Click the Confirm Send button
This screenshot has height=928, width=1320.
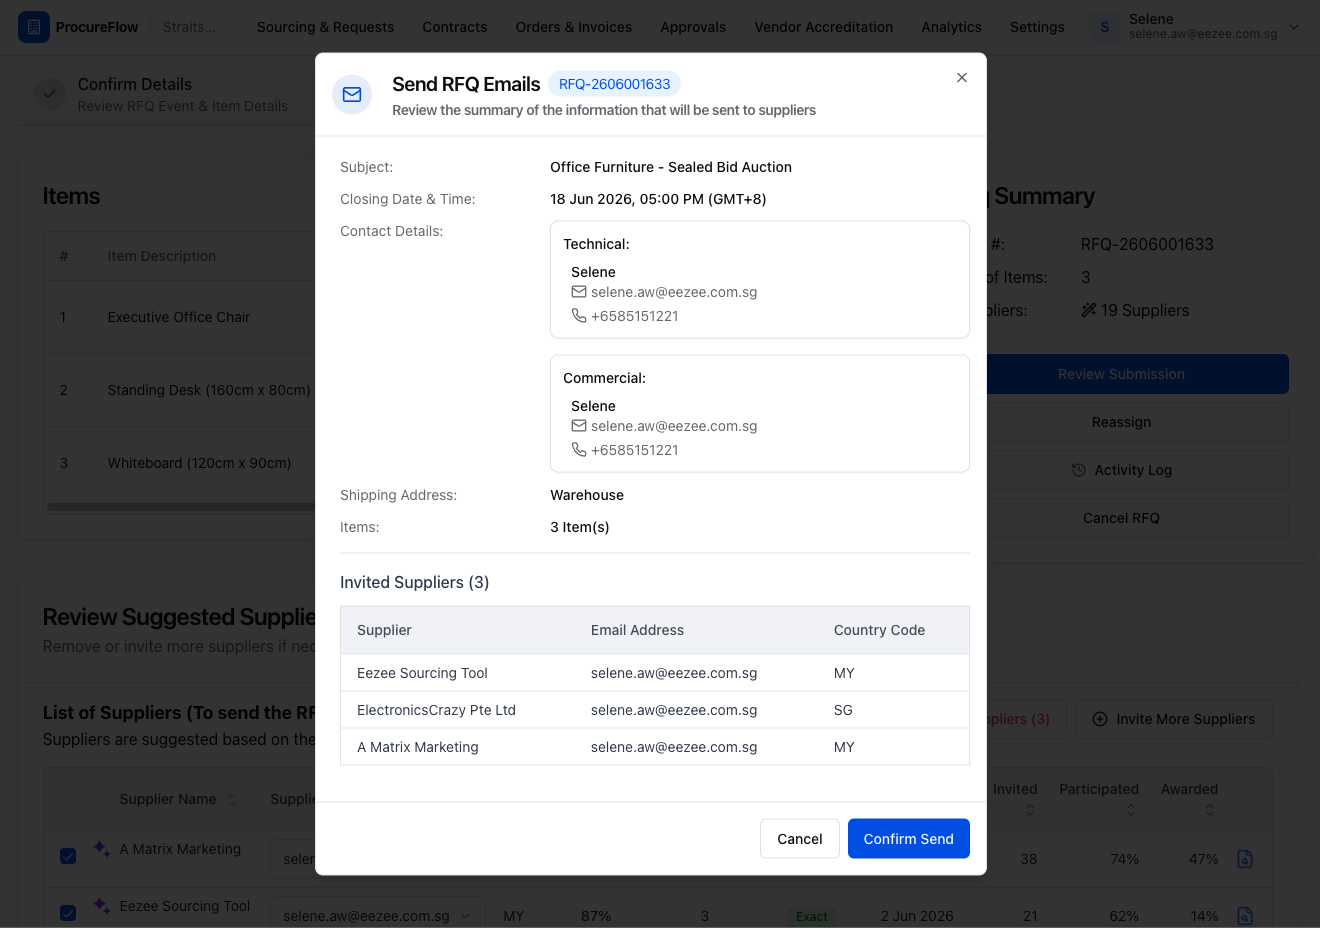pos(908,839)
